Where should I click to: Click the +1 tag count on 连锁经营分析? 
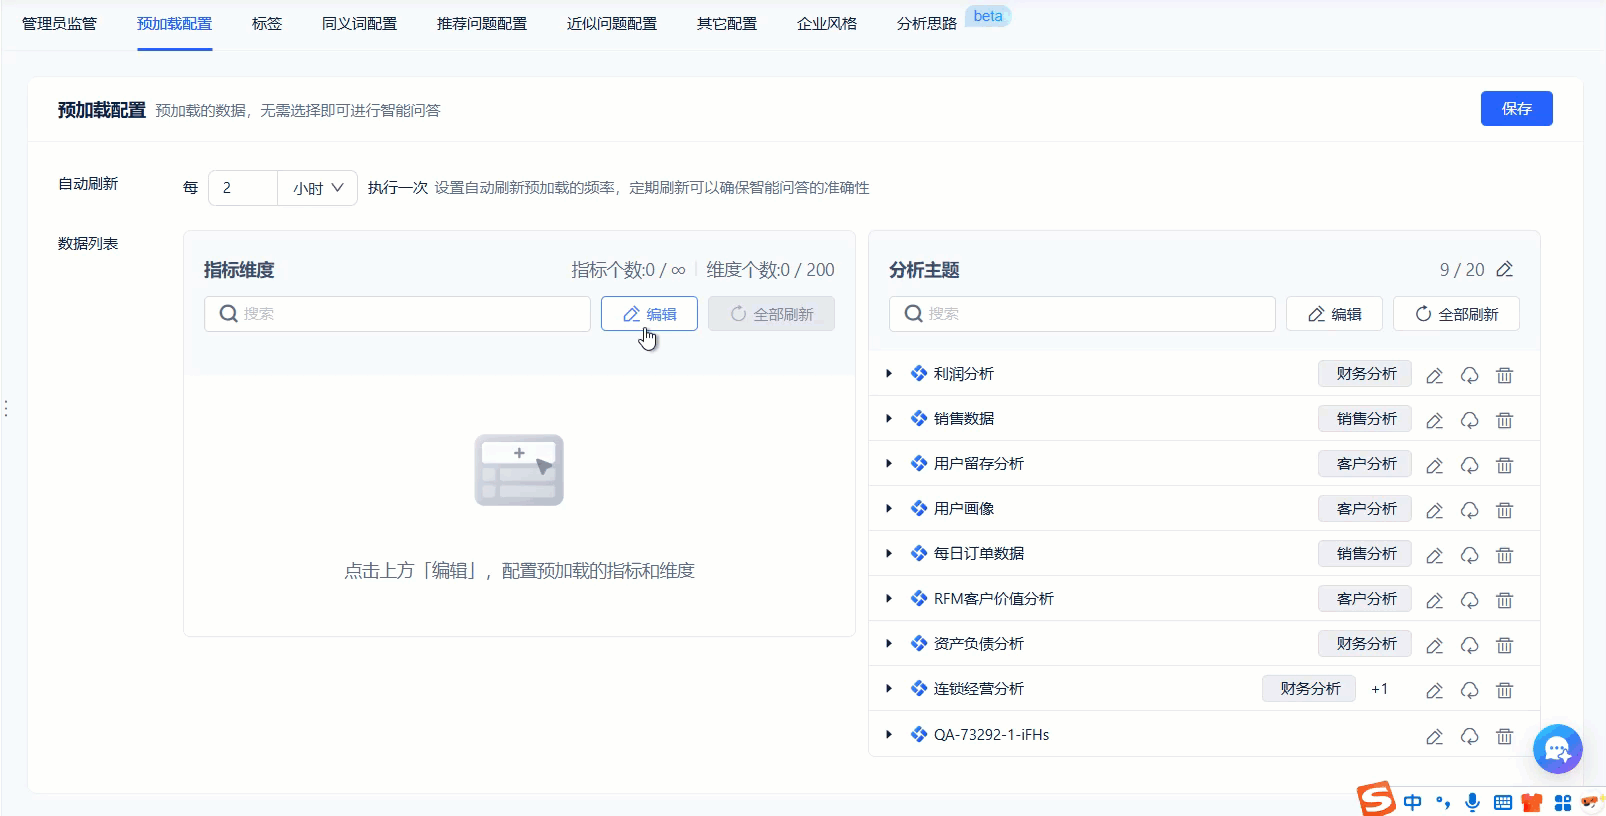[x=1379, y=689]
